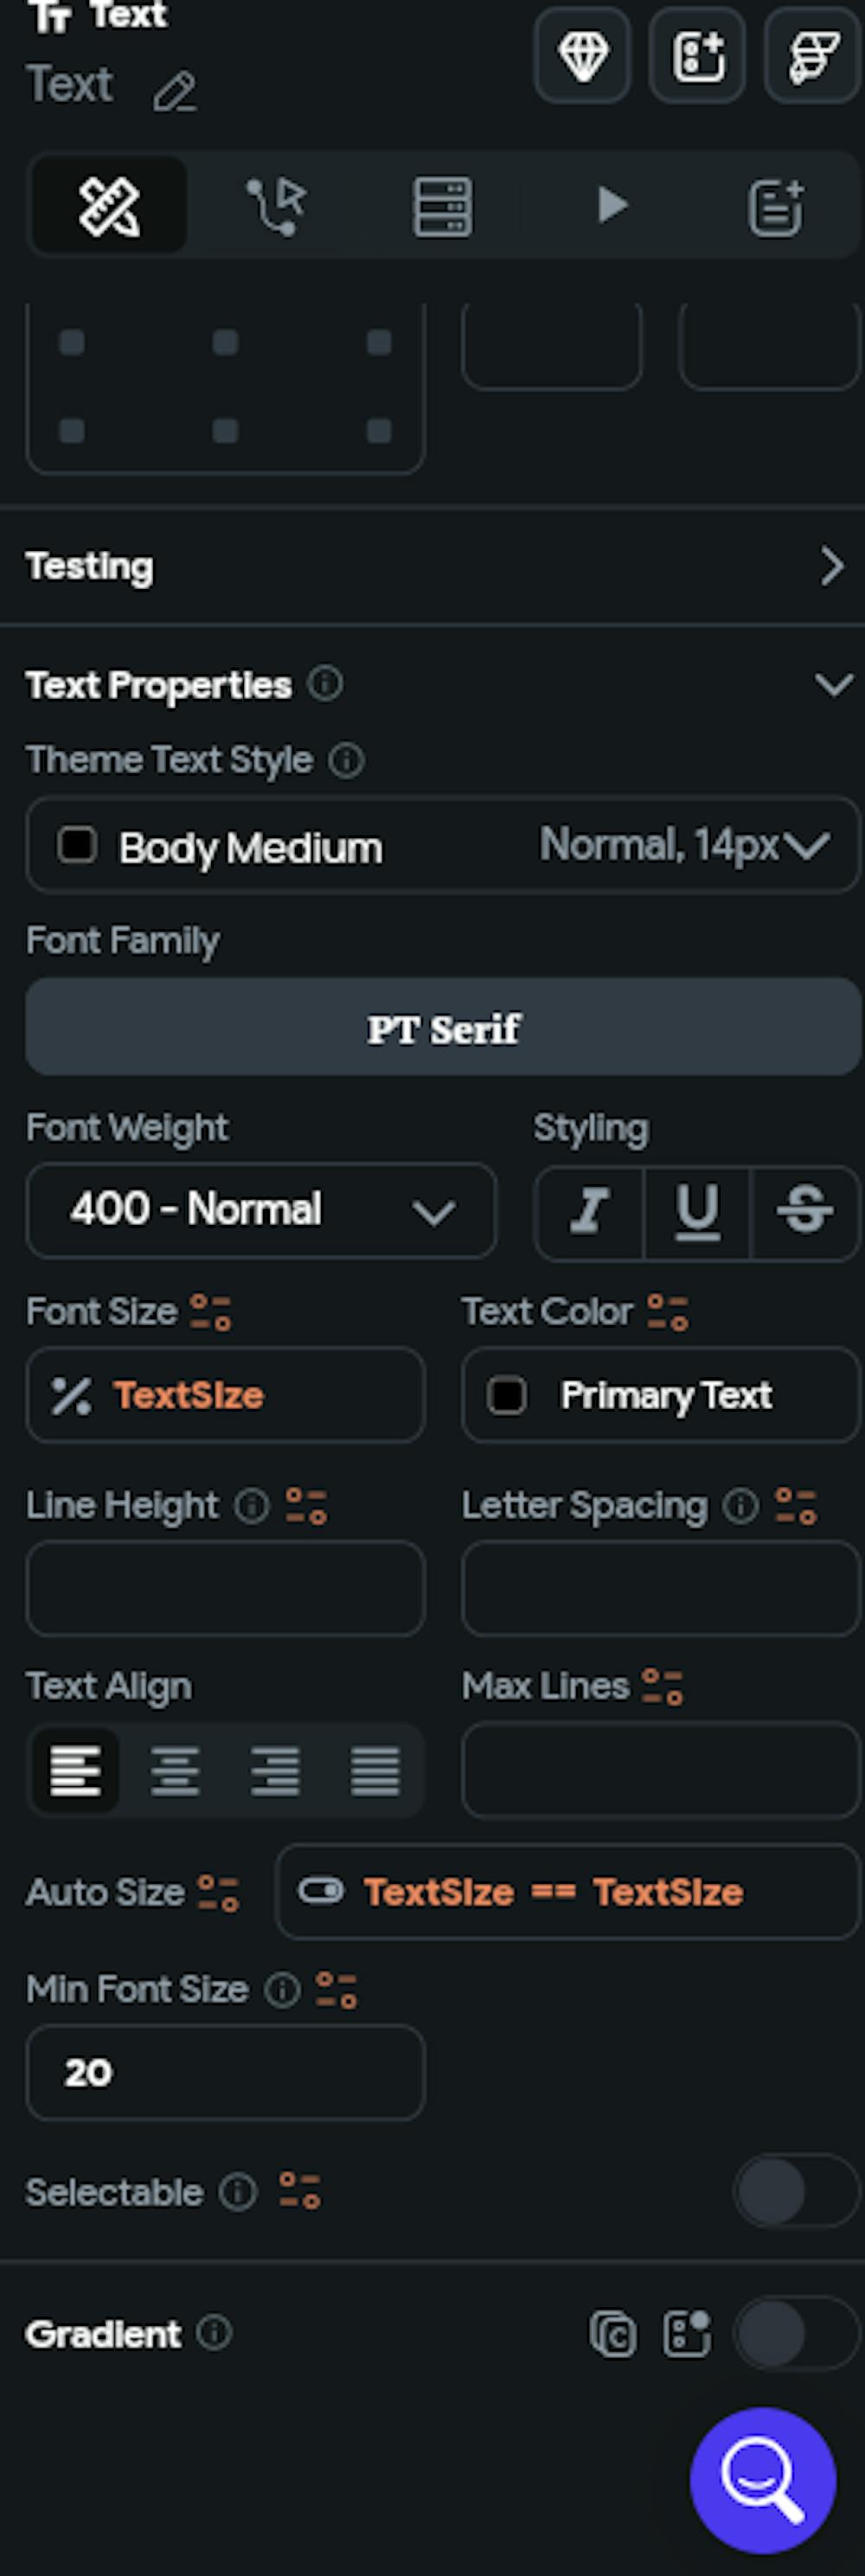The height and width of the screenshot is (2576, 865).
Task: Enable the Gradient switch
Action: (796, 2333)
